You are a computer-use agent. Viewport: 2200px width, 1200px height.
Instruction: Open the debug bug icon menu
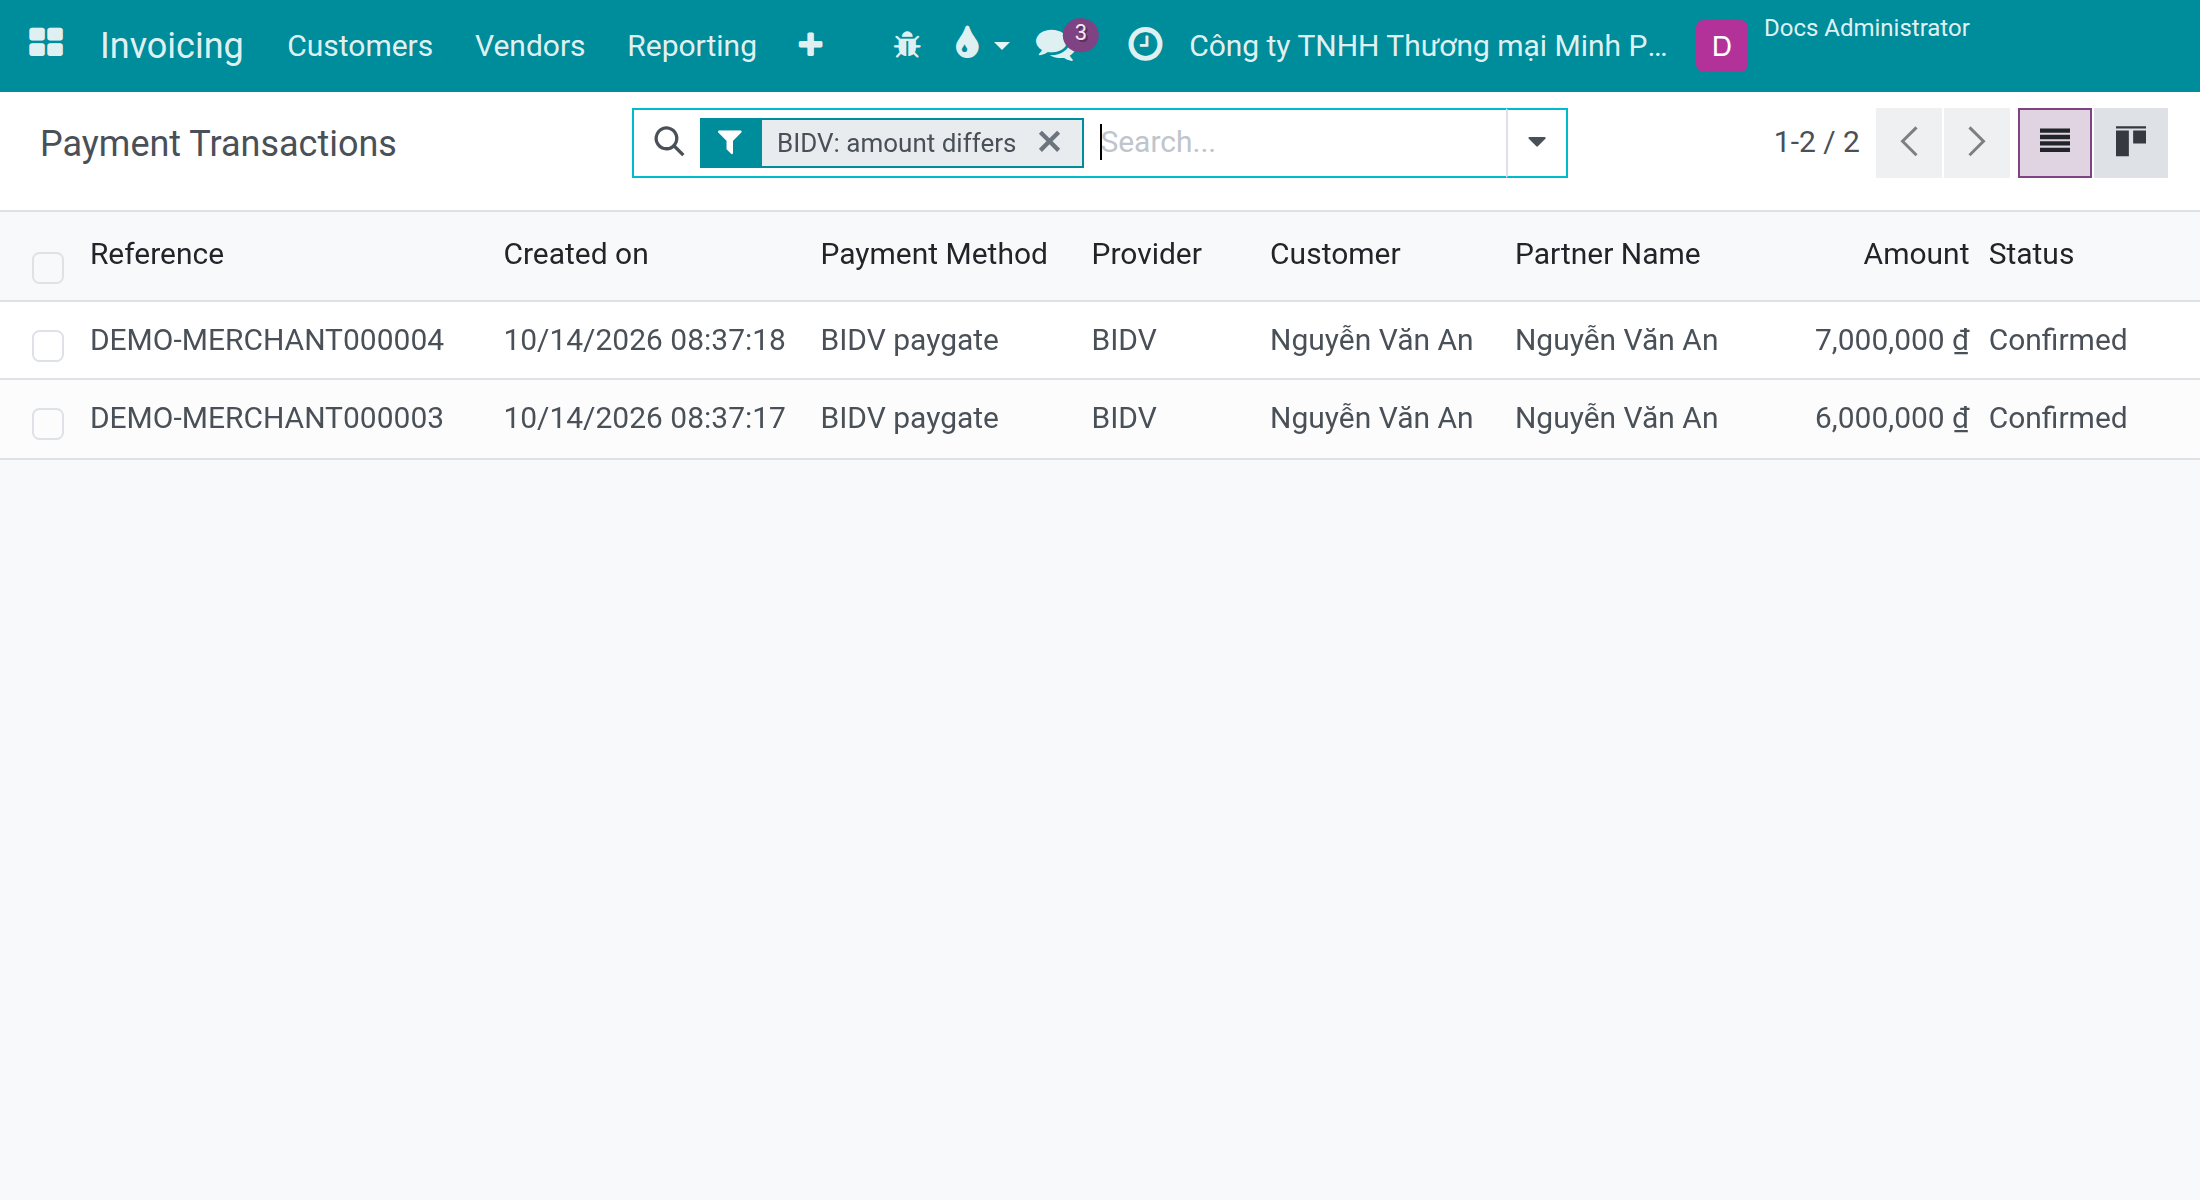907,45
